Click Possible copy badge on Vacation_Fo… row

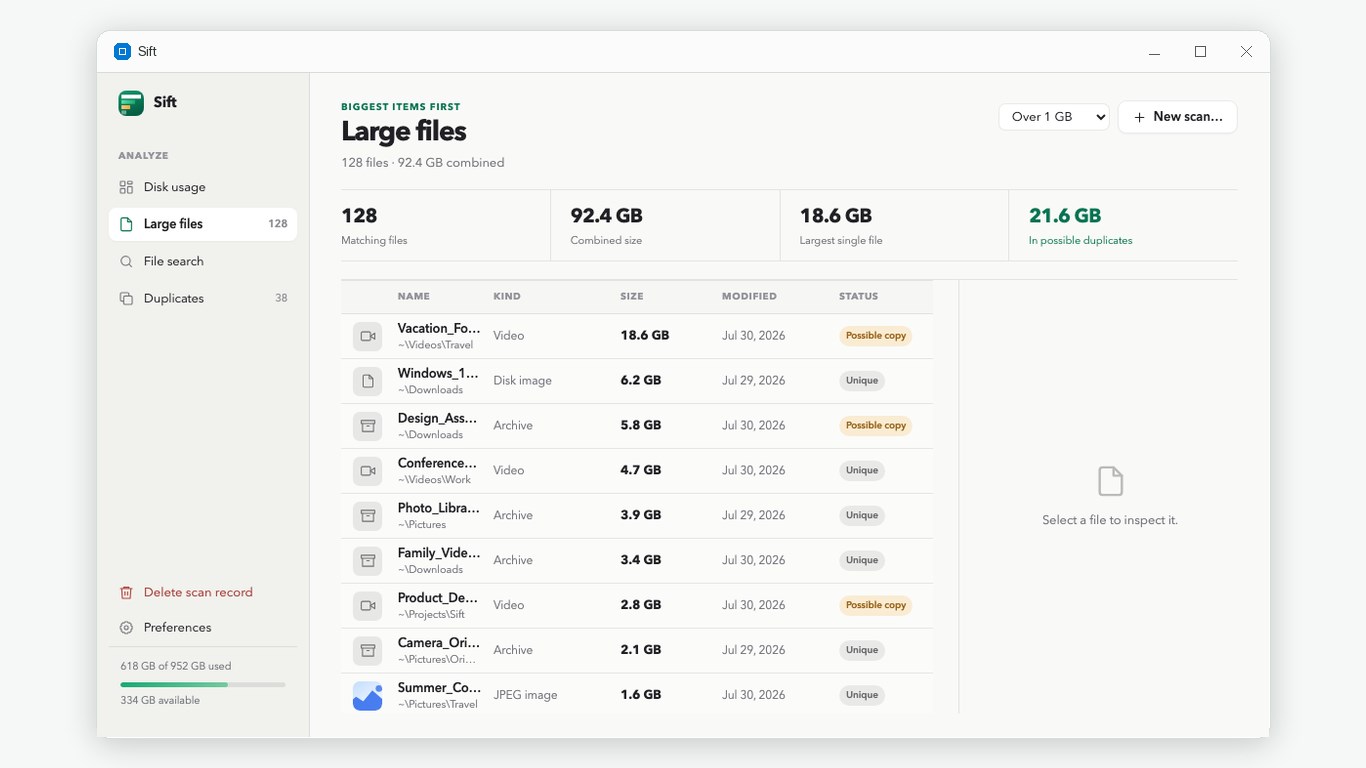[876, 336]
